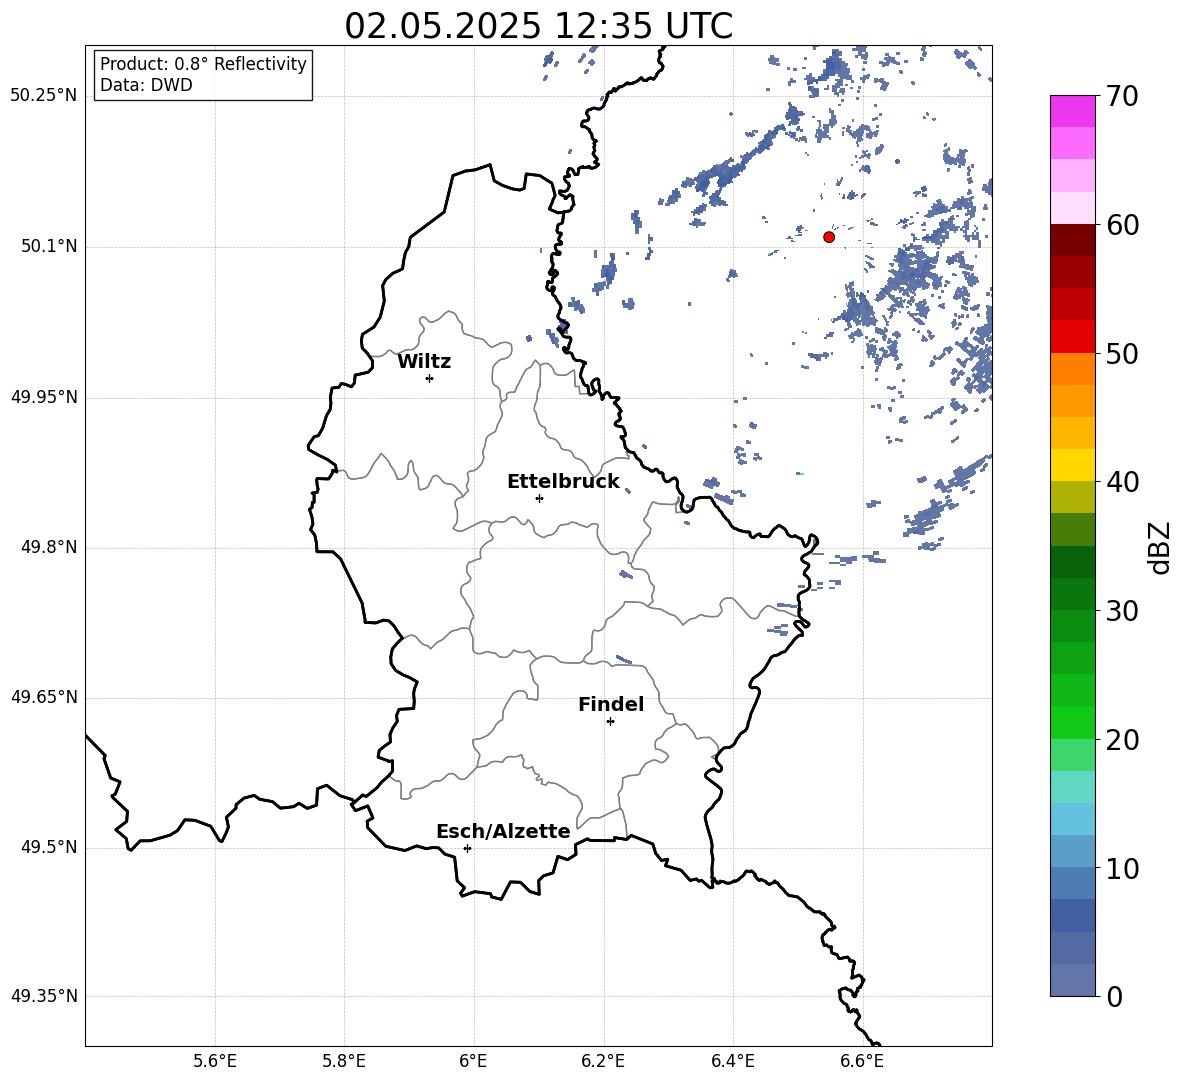Click the slate blue bottom colorbar segment

1072,980
